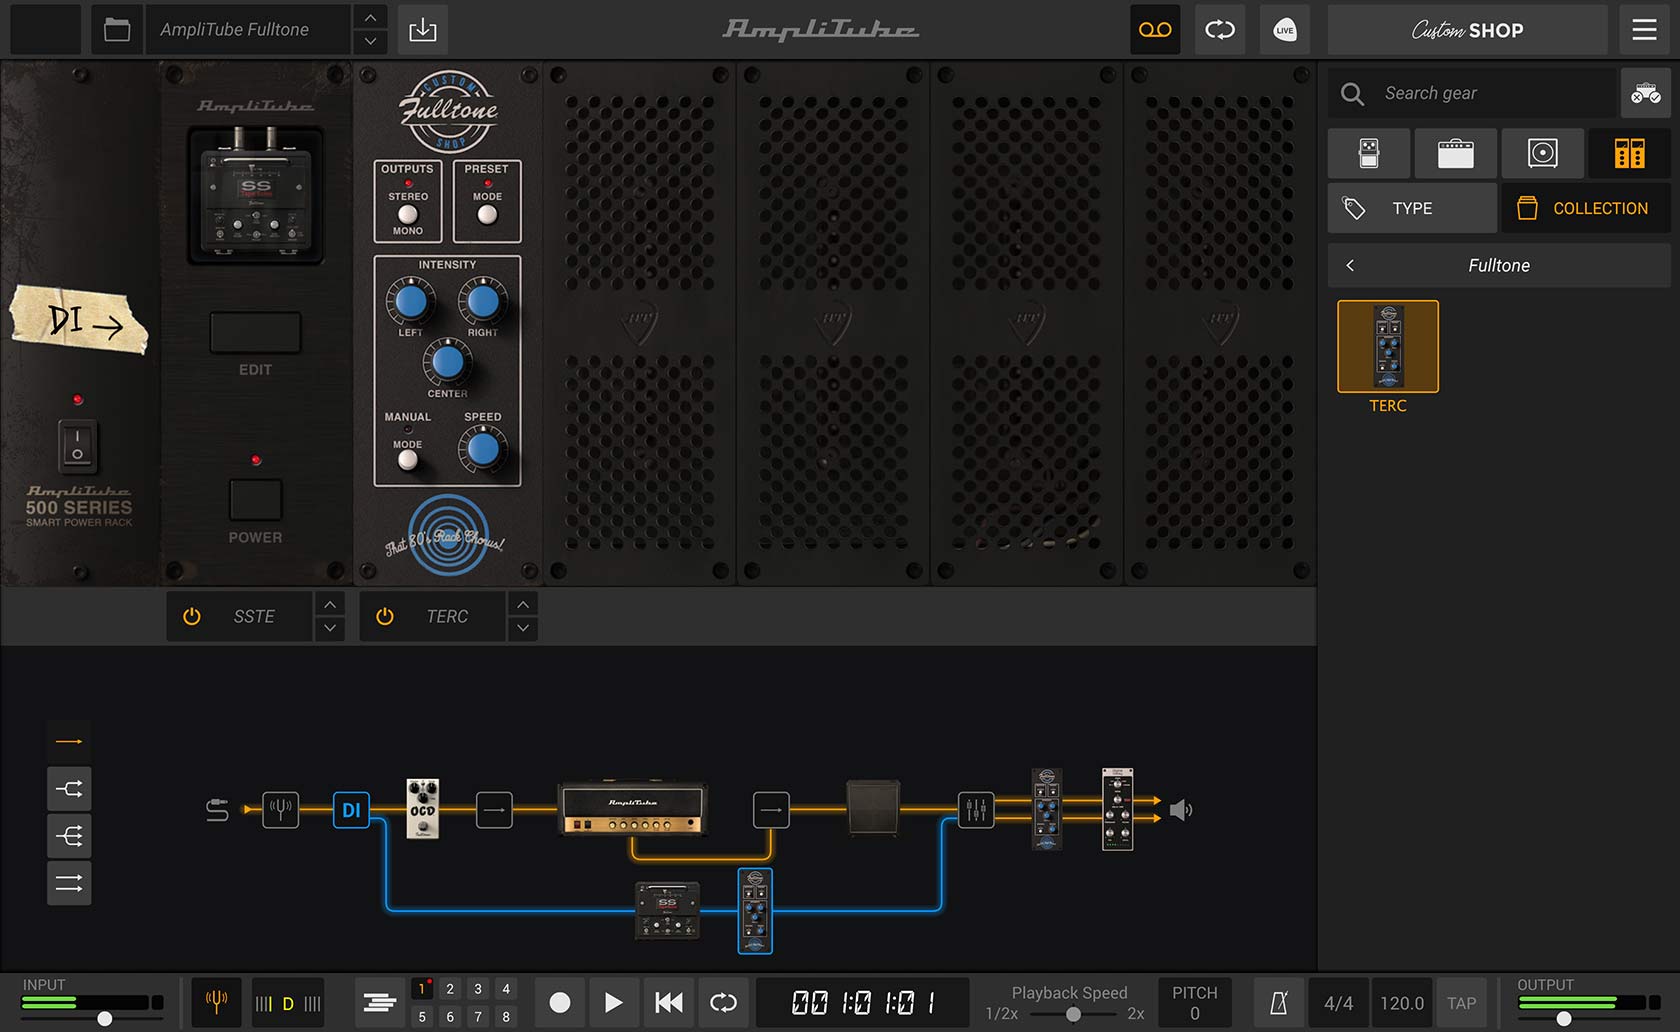Toggle the TERC power button

pyautogui.click(x=385, y=616)
